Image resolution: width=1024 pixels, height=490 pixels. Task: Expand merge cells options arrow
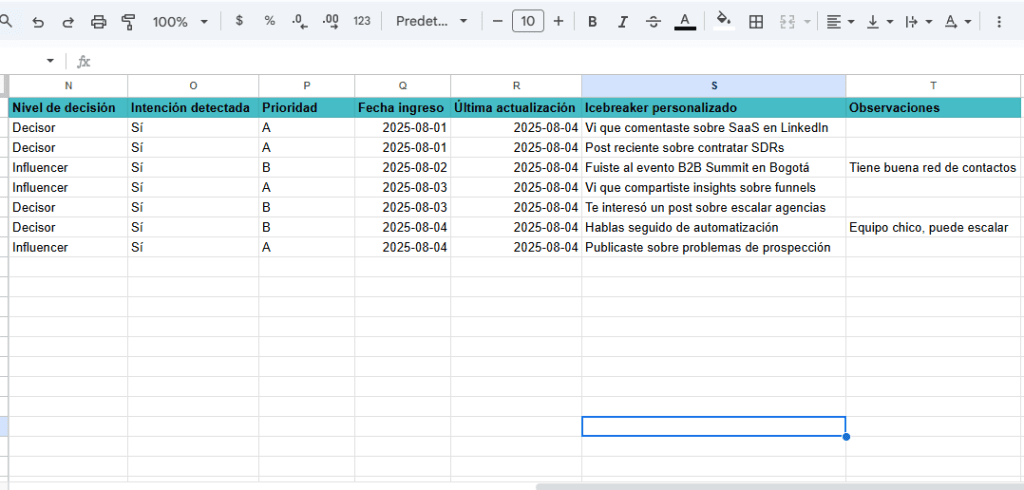click(x=807, y=22)
